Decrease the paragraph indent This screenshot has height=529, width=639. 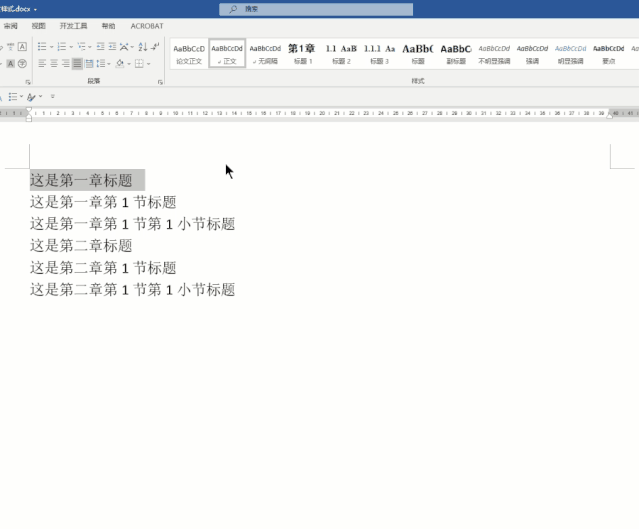pyautogui.click(x=100, y=47)
